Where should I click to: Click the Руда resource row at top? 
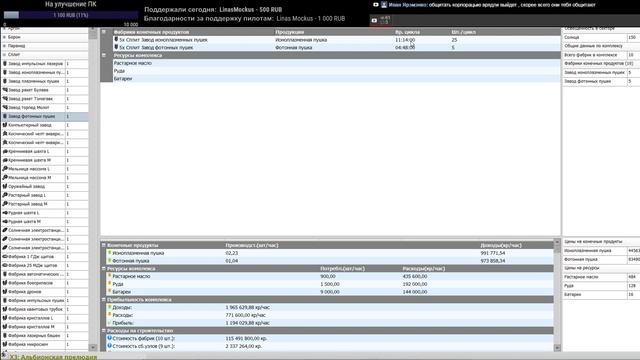coord(337,71)
